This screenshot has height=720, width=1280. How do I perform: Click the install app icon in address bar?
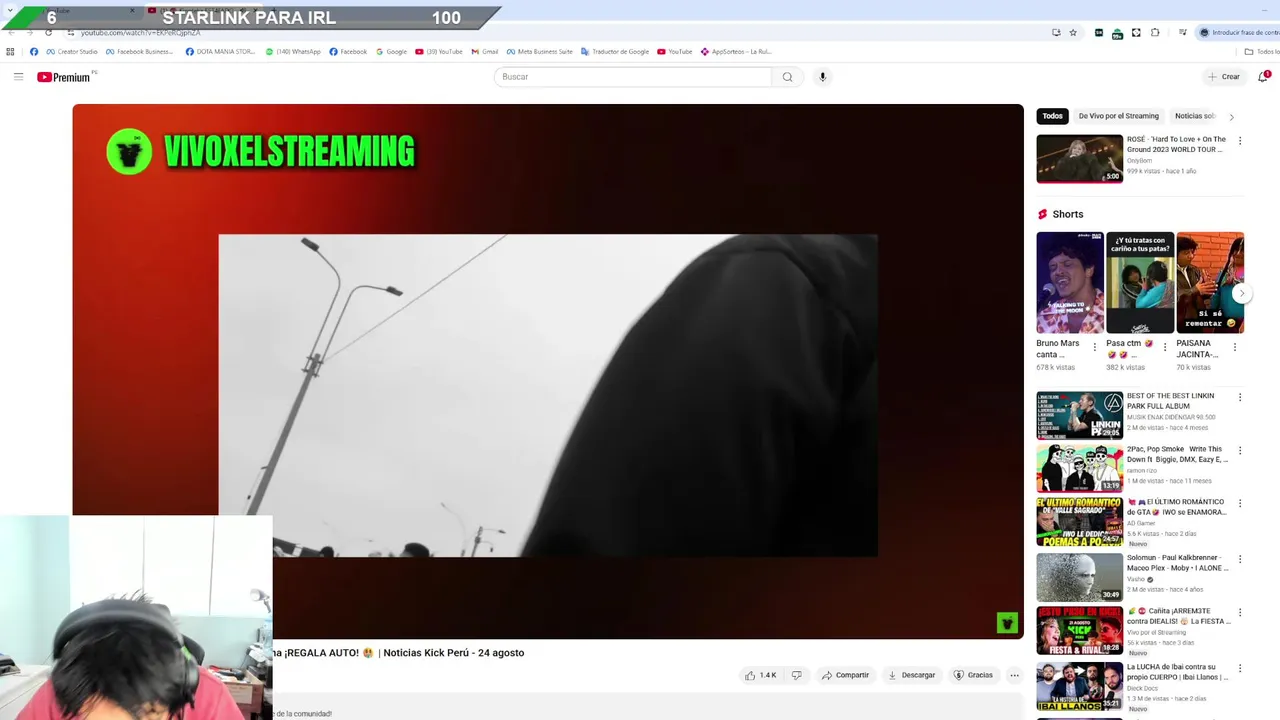(1056, 33)
